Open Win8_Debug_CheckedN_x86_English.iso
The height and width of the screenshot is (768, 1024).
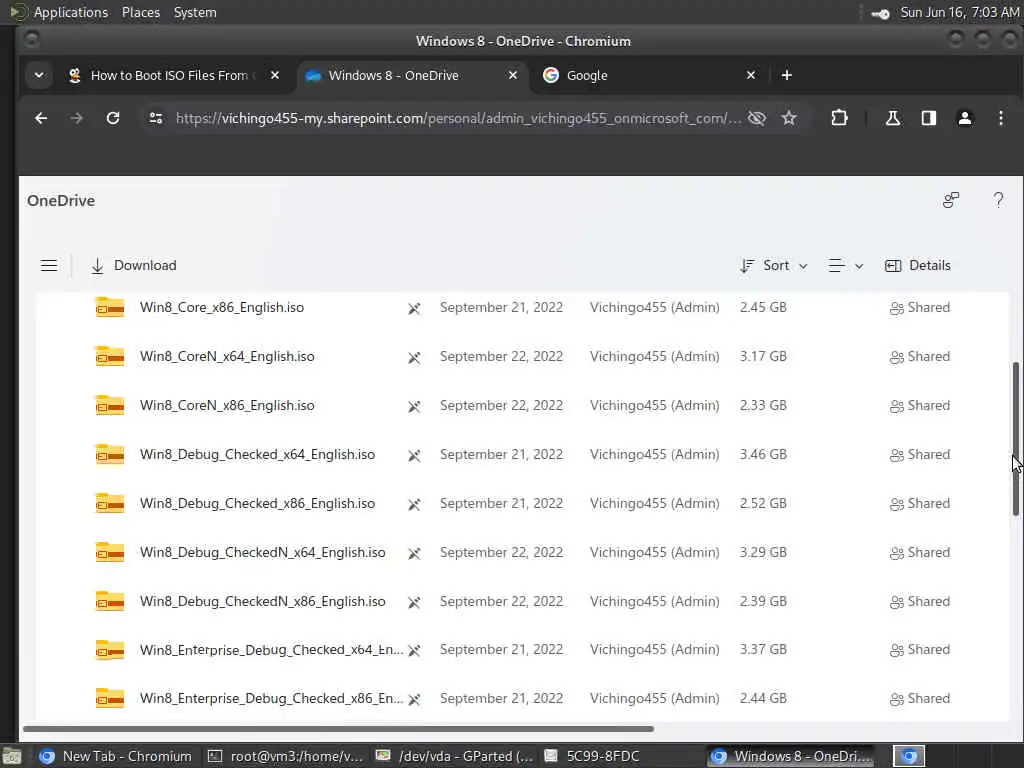tap(263, 601)
